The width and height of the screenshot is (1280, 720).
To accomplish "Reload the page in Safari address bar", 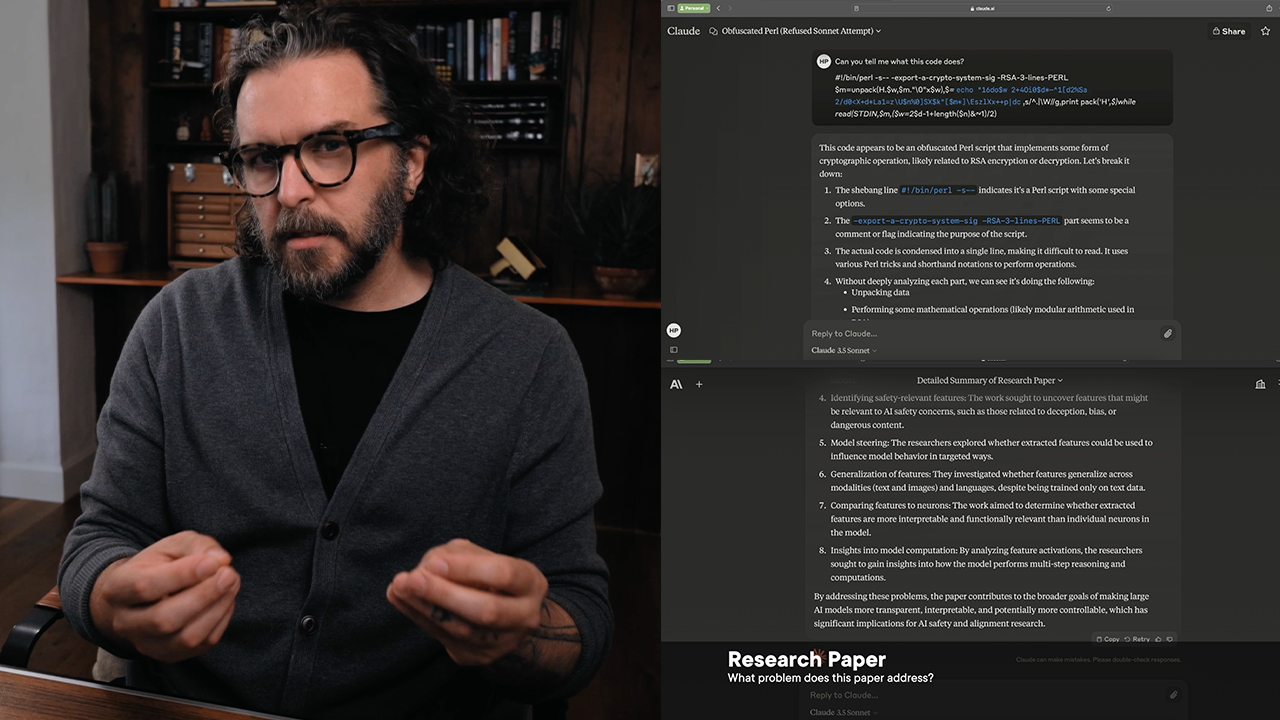I will coord(1108,8).
